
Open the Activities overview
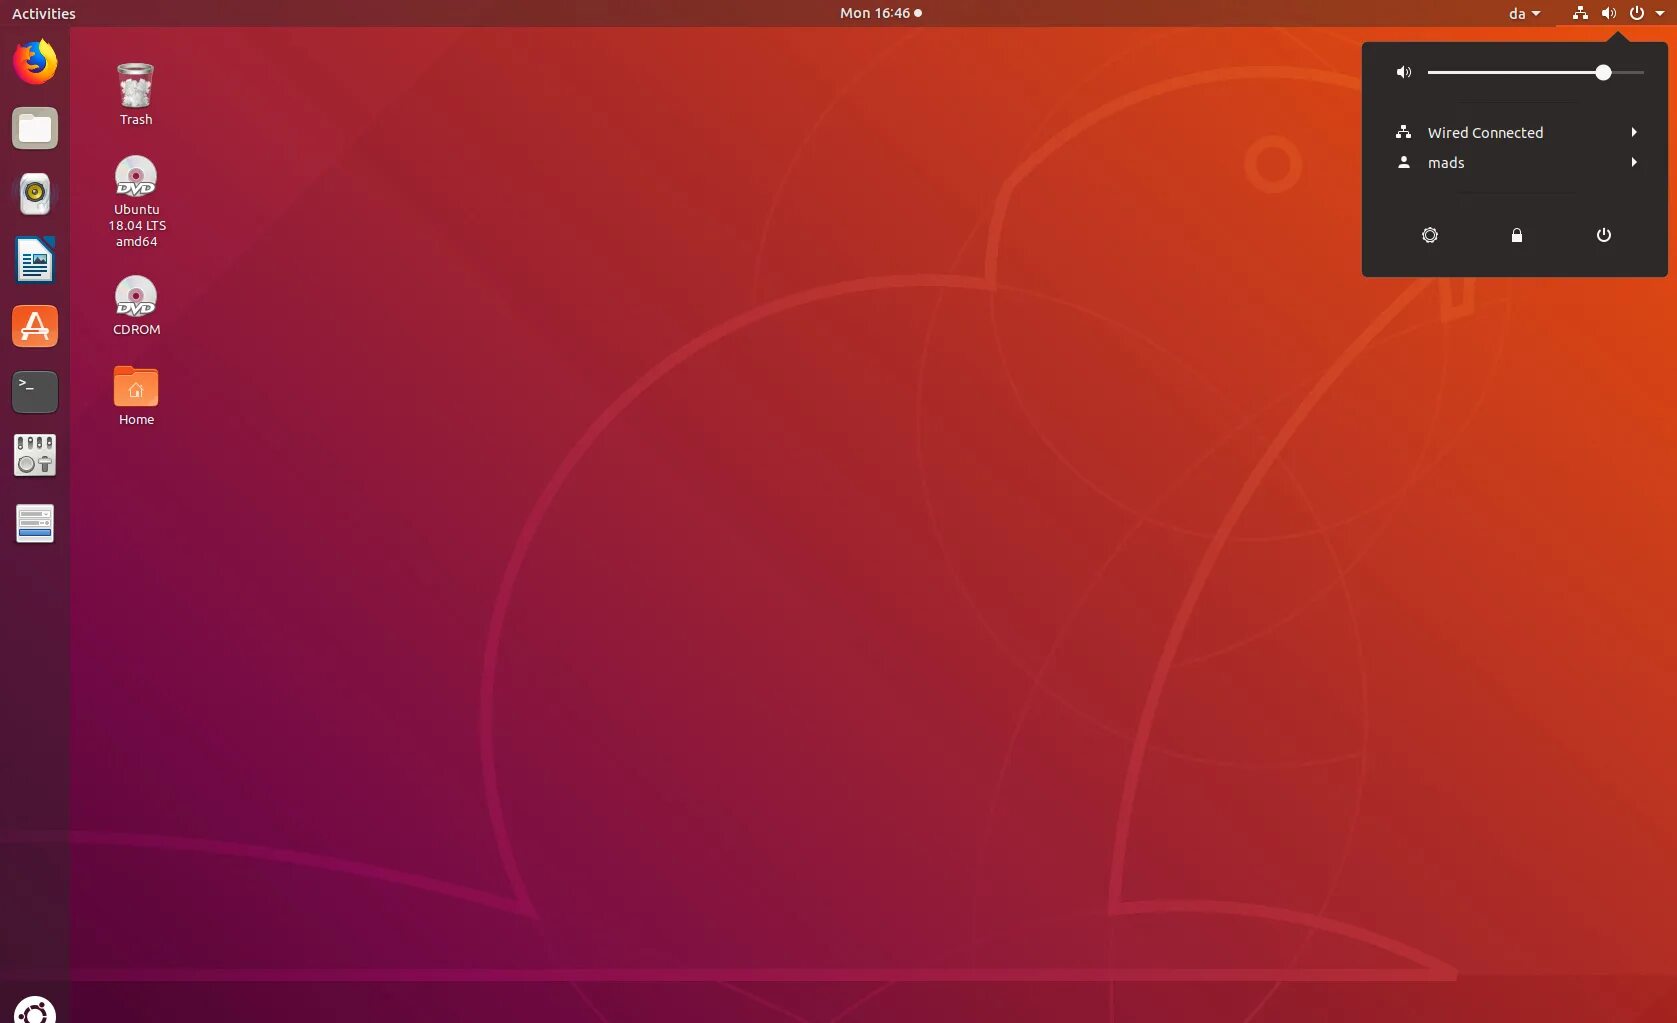pos(43,13)
